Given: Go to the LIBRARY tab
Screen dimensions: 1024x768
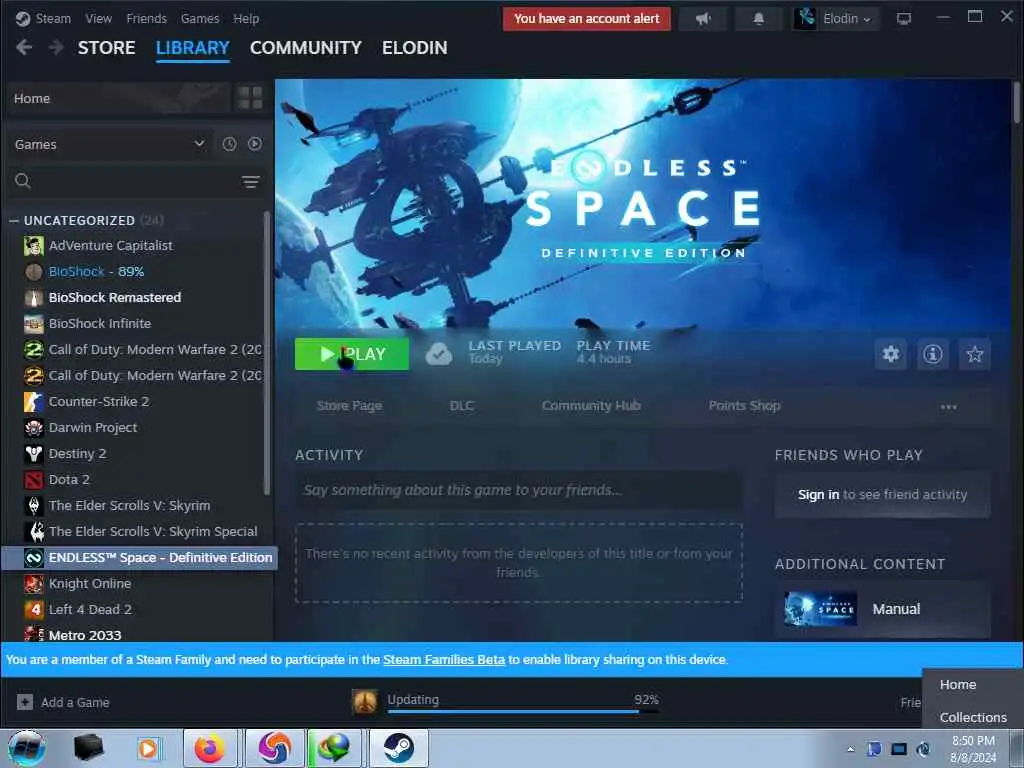Looking at the screenshot, I should click(x=193, y=48).
